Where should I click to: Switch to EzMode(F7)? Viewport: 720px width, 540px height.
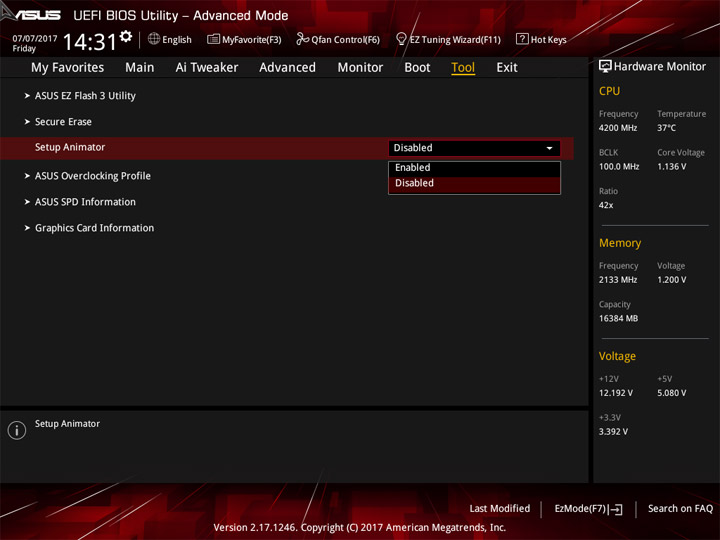point(588,509)
